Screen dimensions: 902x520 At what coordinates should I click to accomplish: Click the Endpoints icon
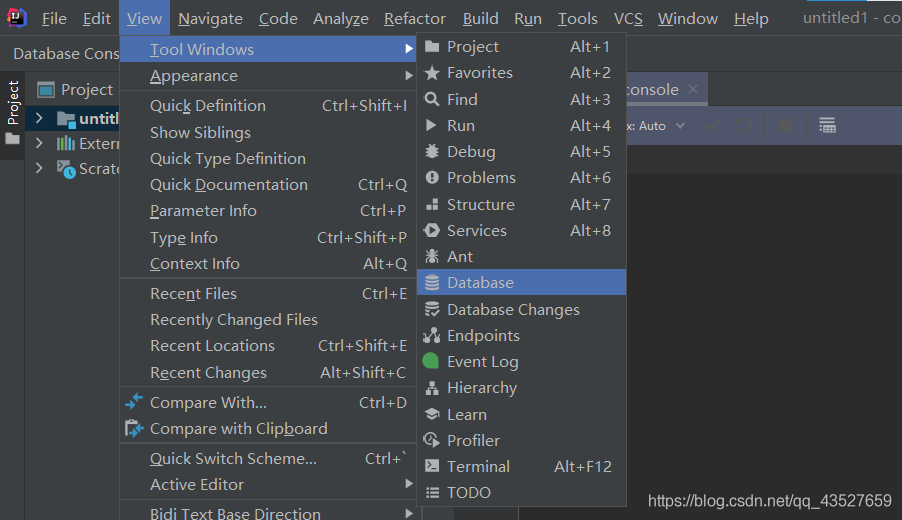click(x=432, y=336)
